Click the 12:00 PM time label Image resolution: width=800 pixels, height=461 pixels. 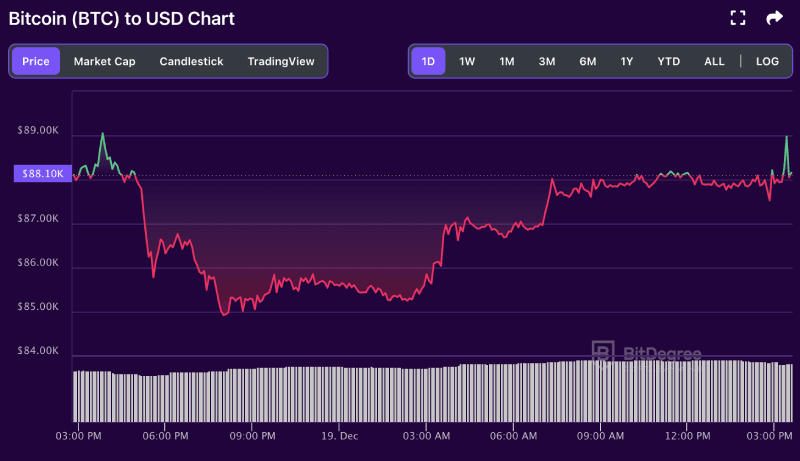click(x=688, y=436)
